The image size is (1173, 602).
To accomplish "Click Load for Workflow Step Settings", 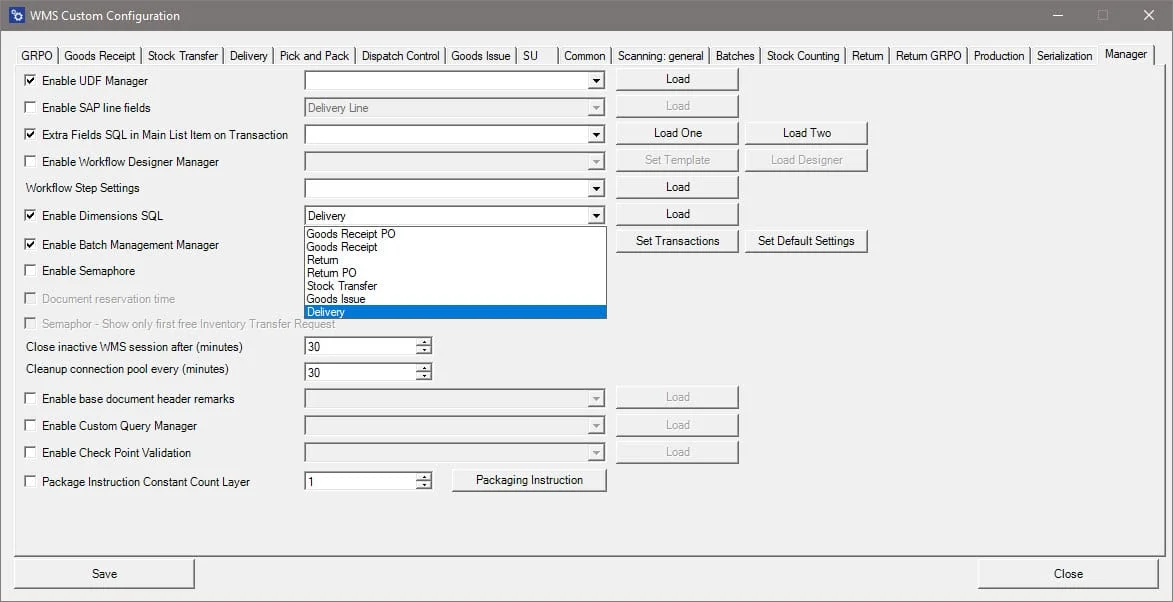I will 677,187.
